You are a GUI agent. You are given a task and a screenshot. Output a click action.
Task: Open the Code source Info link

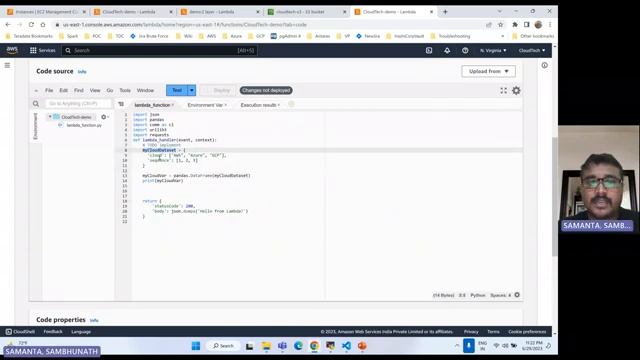click(x=82, y=72)
